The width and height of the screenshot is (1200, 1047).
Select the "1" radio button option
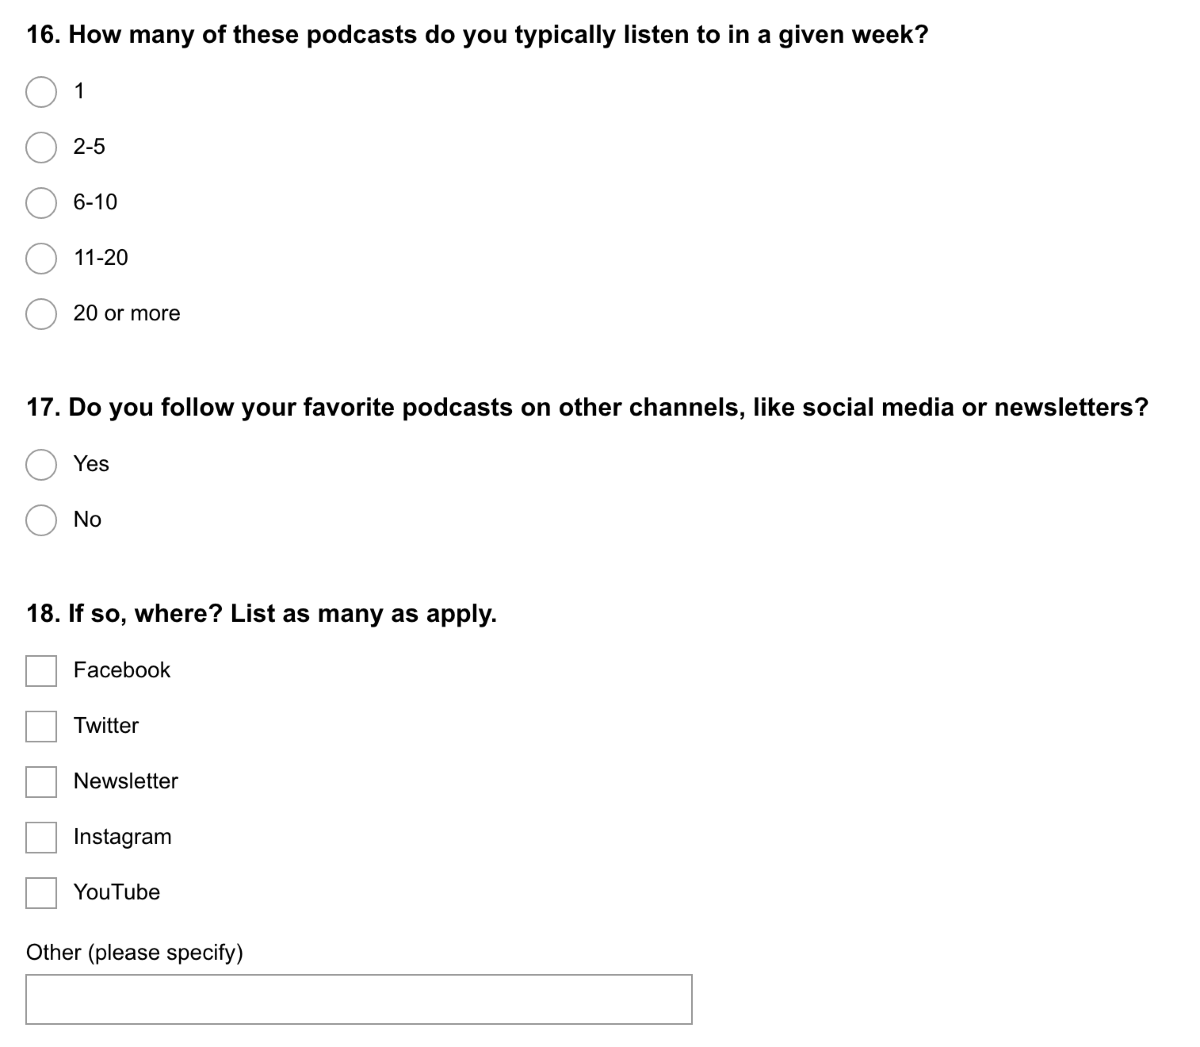tap(41, 92)
